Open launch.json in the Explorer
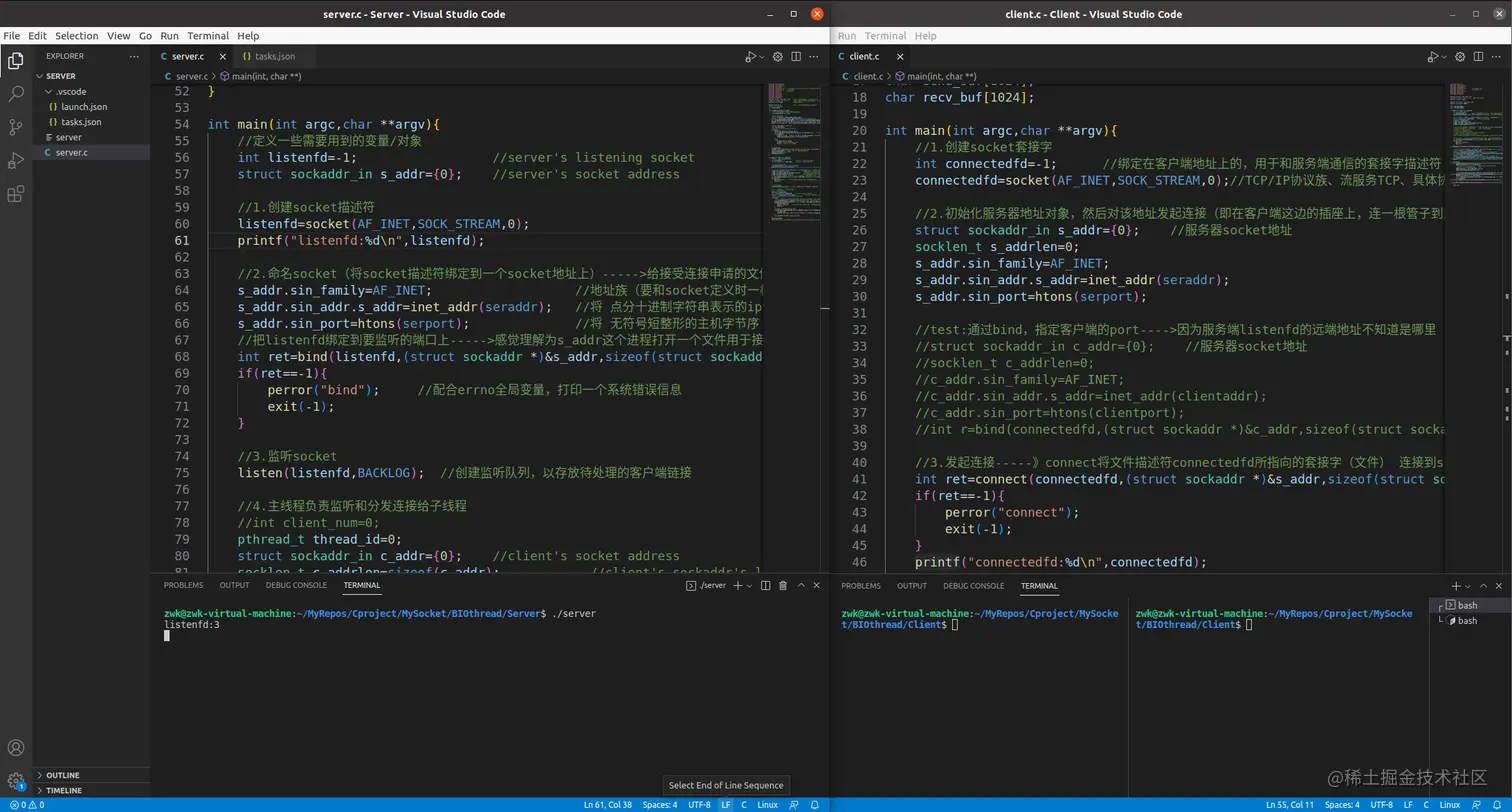 pyautogui.click(x=84, y=106)
